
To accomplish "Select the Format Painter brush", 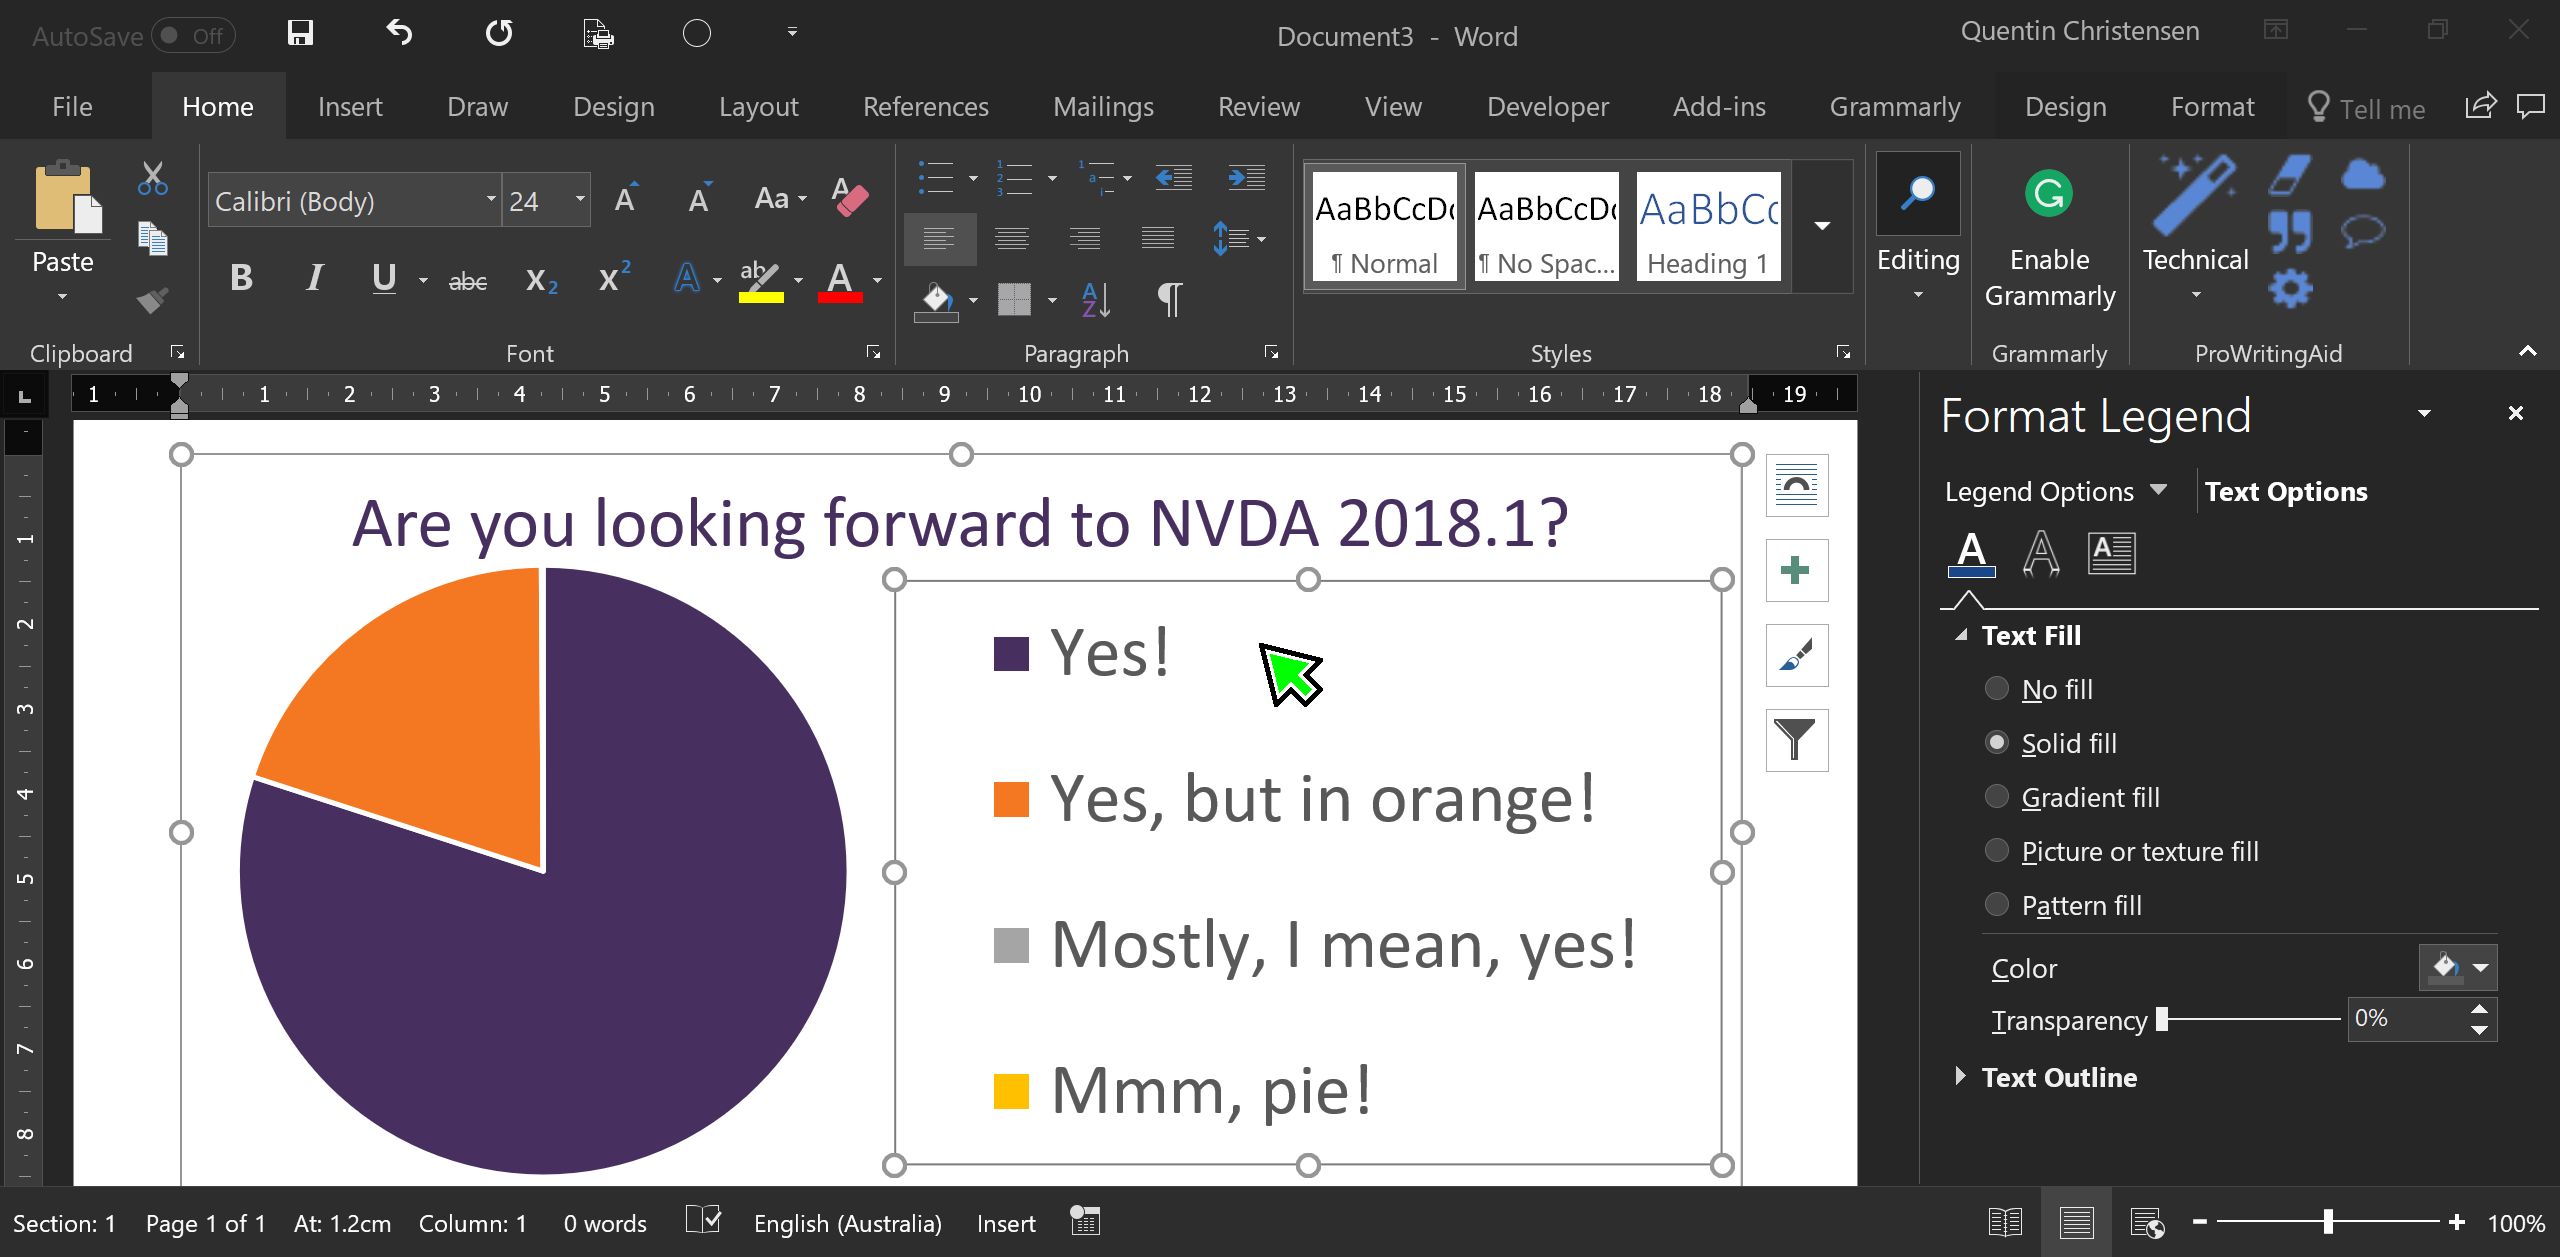I will pyautogui.click(x=152, y=300).
